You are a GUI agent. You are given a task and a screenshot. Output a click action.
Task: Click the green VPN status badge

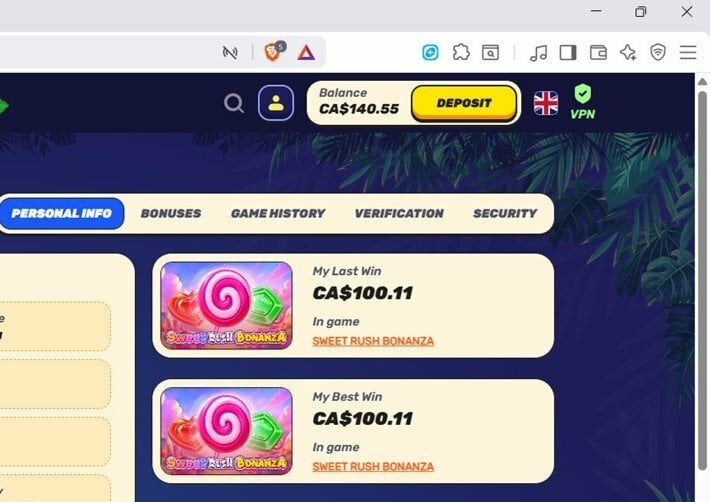(582, 102)
